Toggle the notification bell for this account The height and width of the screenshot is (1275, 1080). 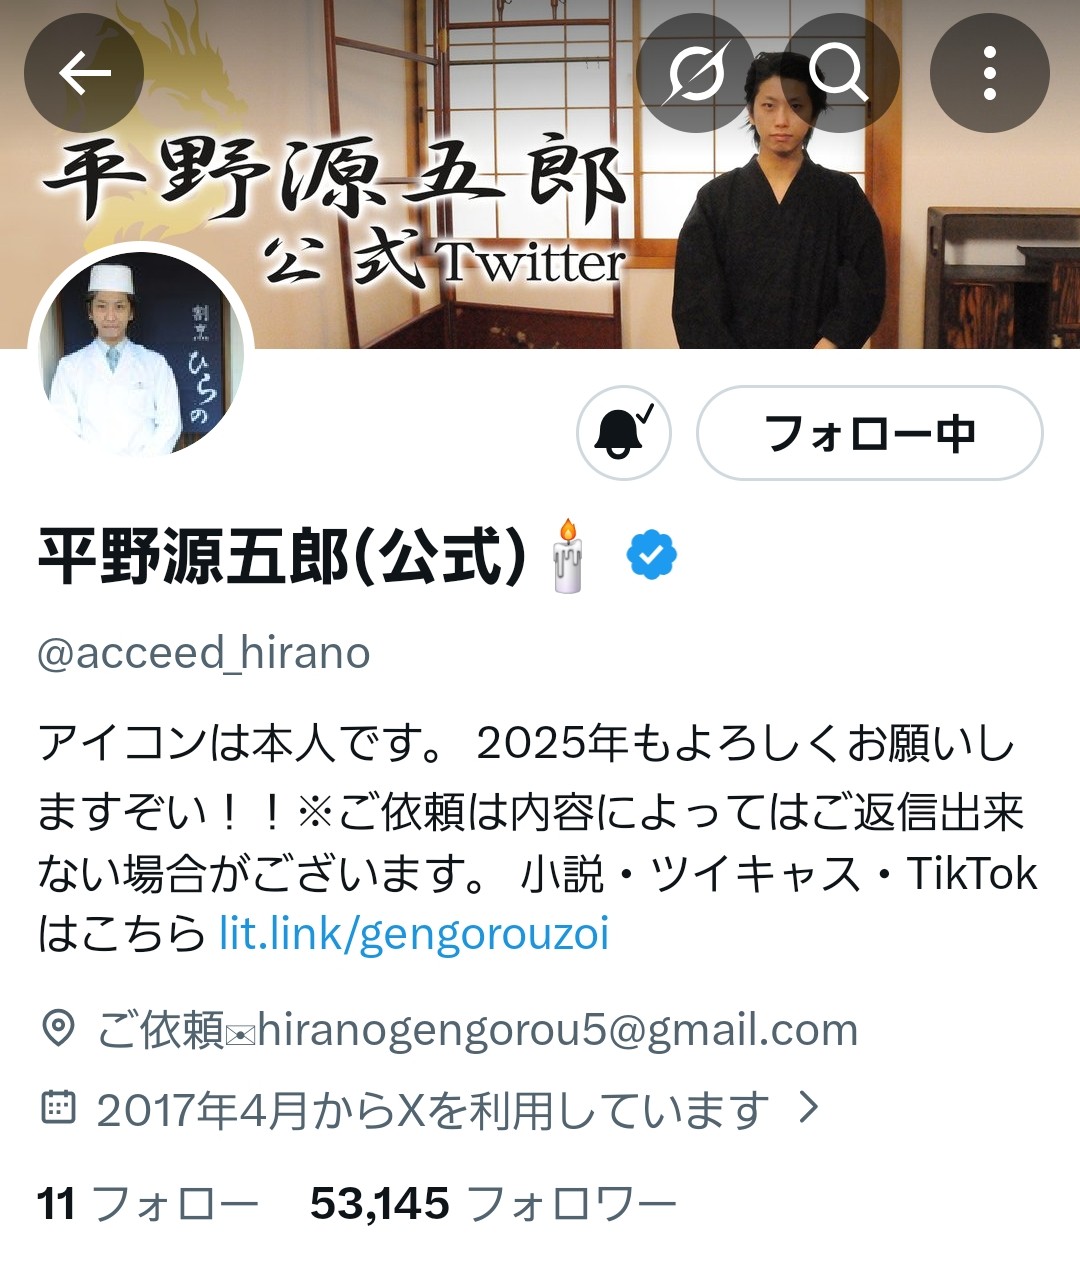pyautogui.click(x=624, y=433)
